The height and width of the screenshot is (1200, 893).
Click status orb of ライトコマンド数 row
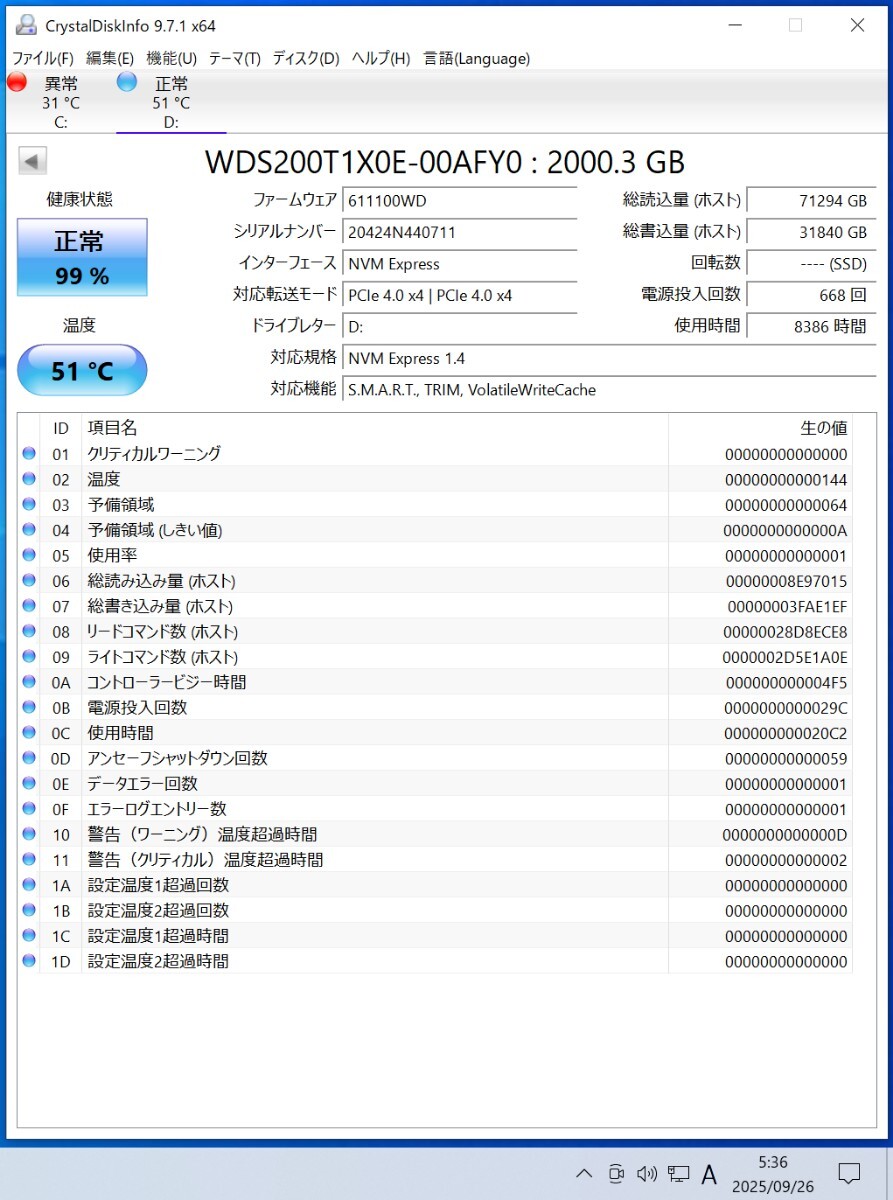(x=29, y=657)
